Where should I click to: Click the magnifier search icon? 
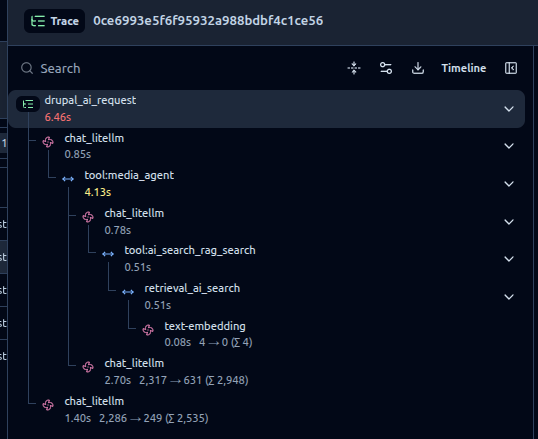tap(27, 68)
